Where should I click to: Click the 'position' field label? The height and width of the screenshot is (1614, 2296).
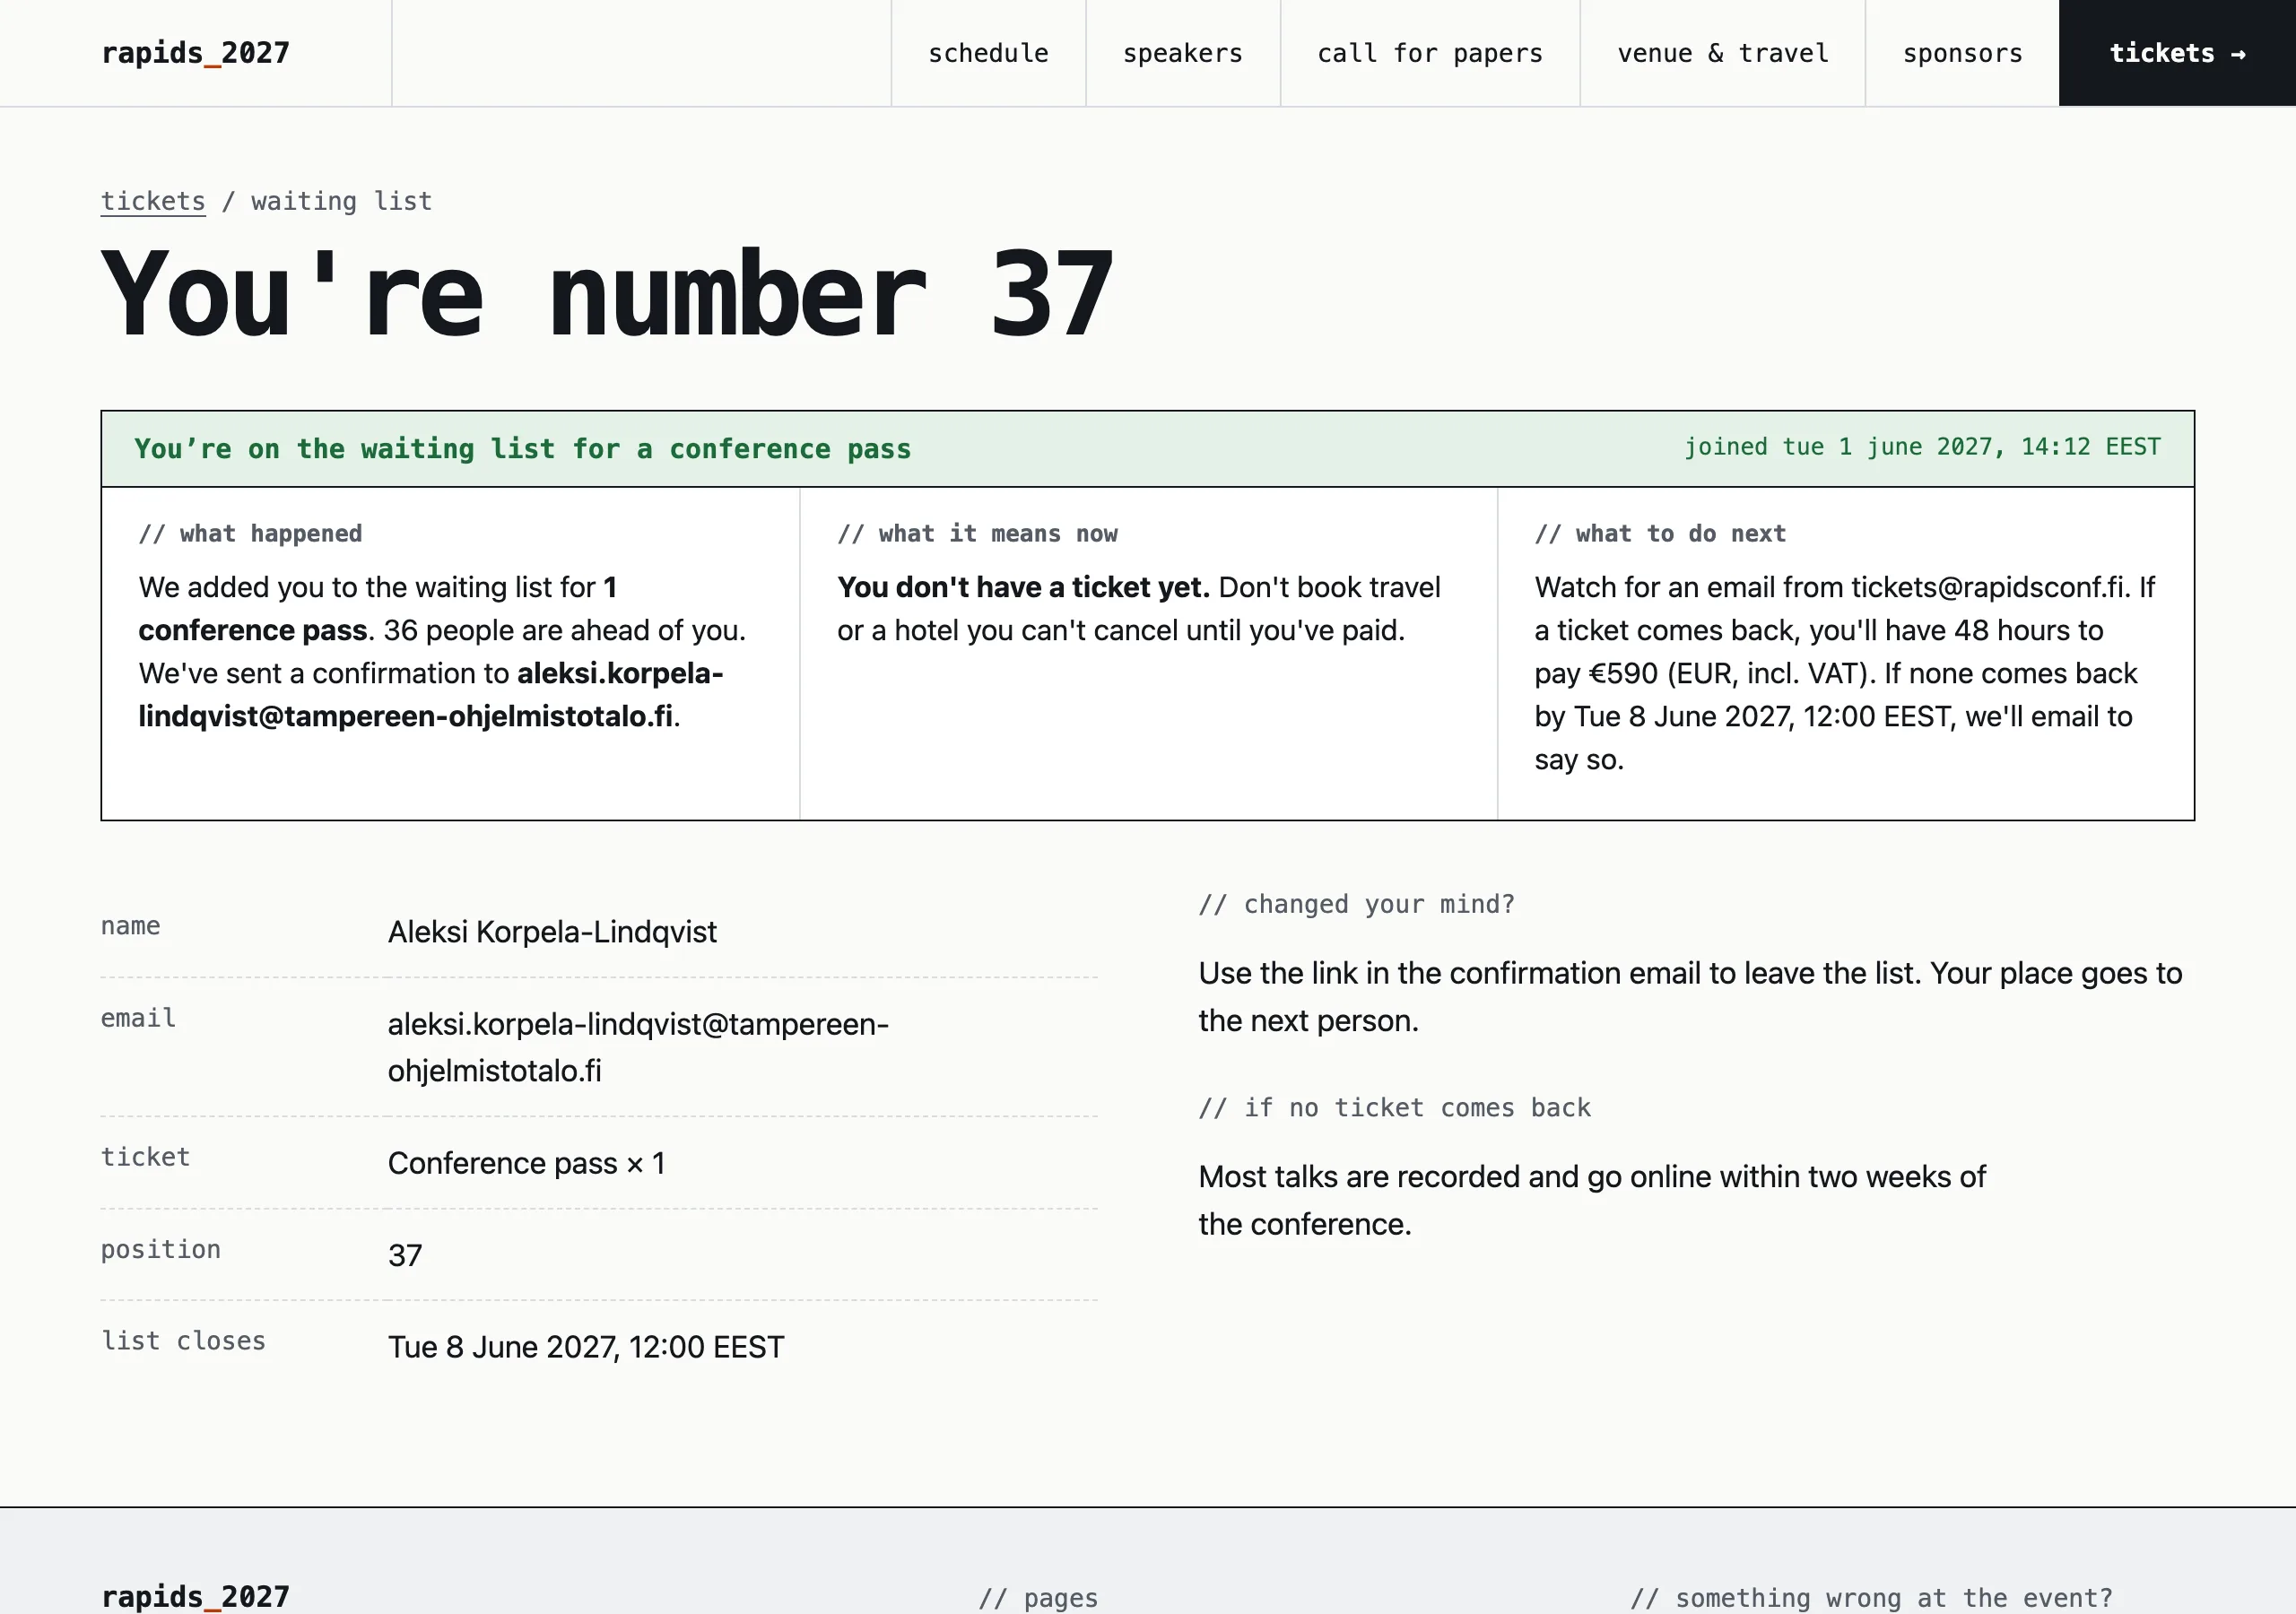161,1249
